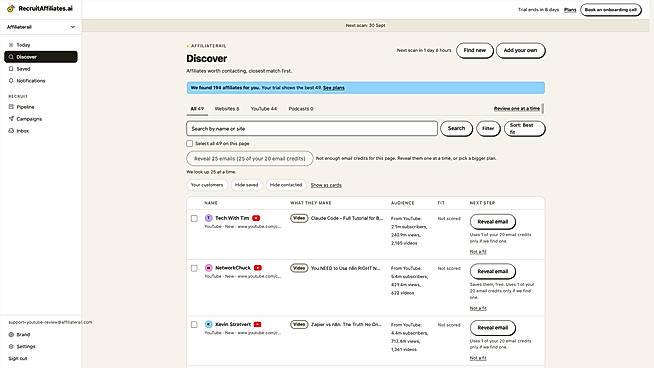Screen dimensions: 654x368
Task: Click the Show as cards link
Action: pyautogui.click(x=326, y=185)
